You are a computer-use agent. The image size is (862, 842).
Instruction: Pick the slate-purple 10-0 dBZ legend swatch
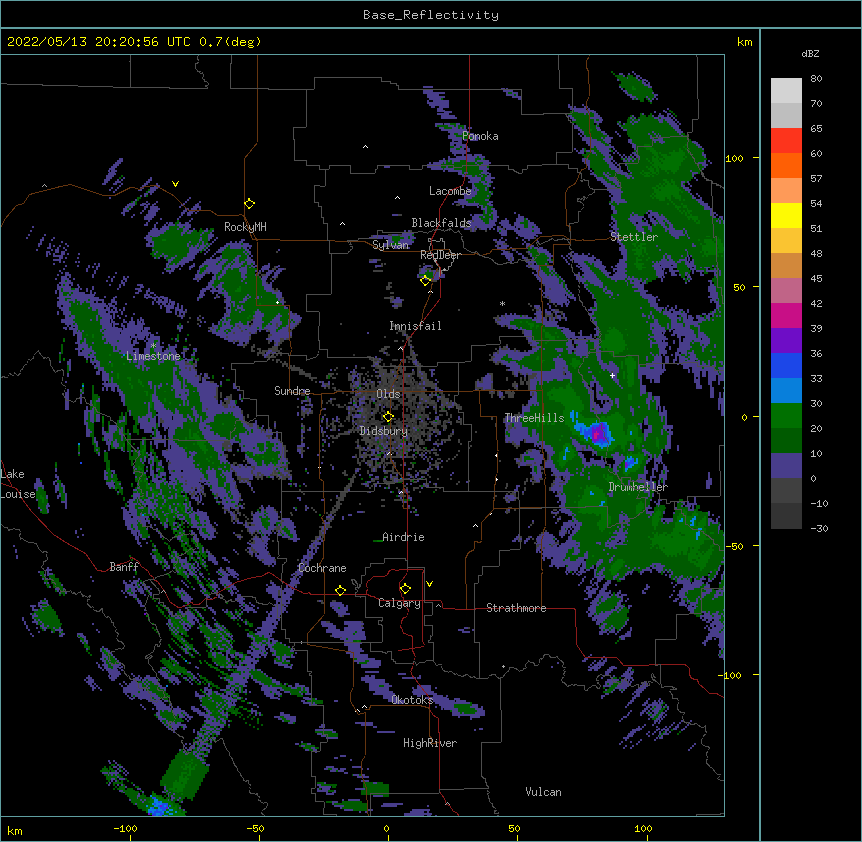click(786, 466)
